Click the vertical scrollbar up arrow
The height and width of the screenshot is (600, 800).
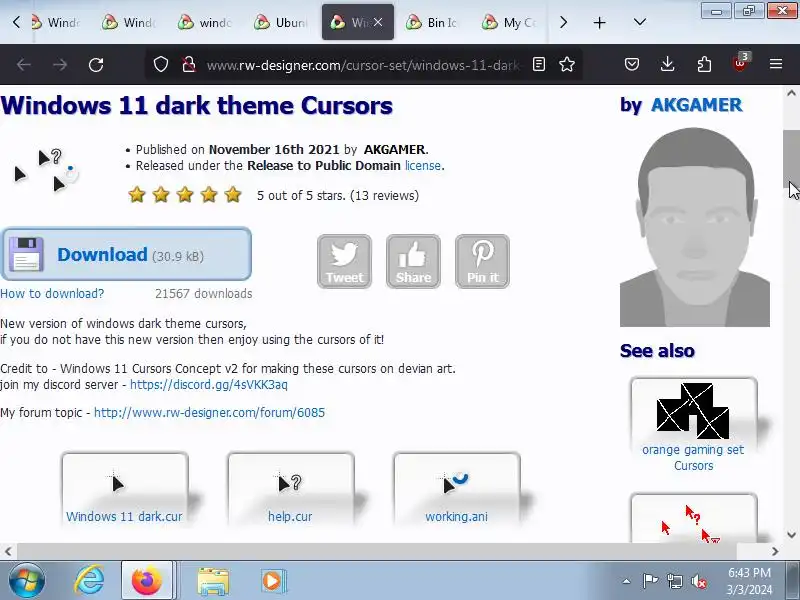[791, 93]
